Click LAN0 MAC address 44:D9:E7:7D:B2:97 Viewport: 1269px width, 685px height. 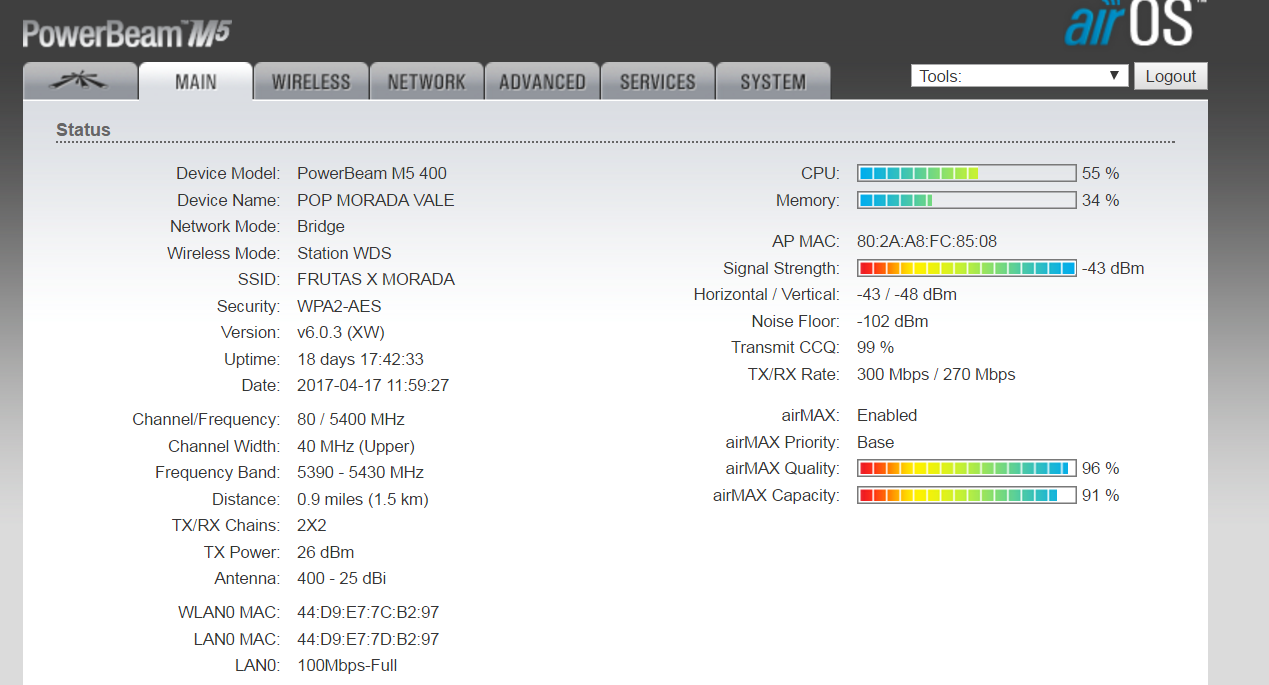coord(368,639)
